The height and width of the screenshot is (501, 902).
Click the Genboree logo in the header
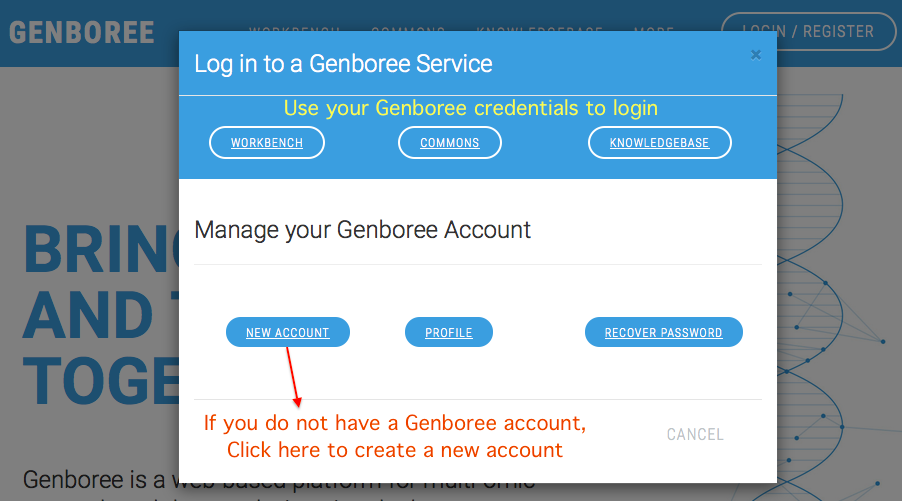82,32
